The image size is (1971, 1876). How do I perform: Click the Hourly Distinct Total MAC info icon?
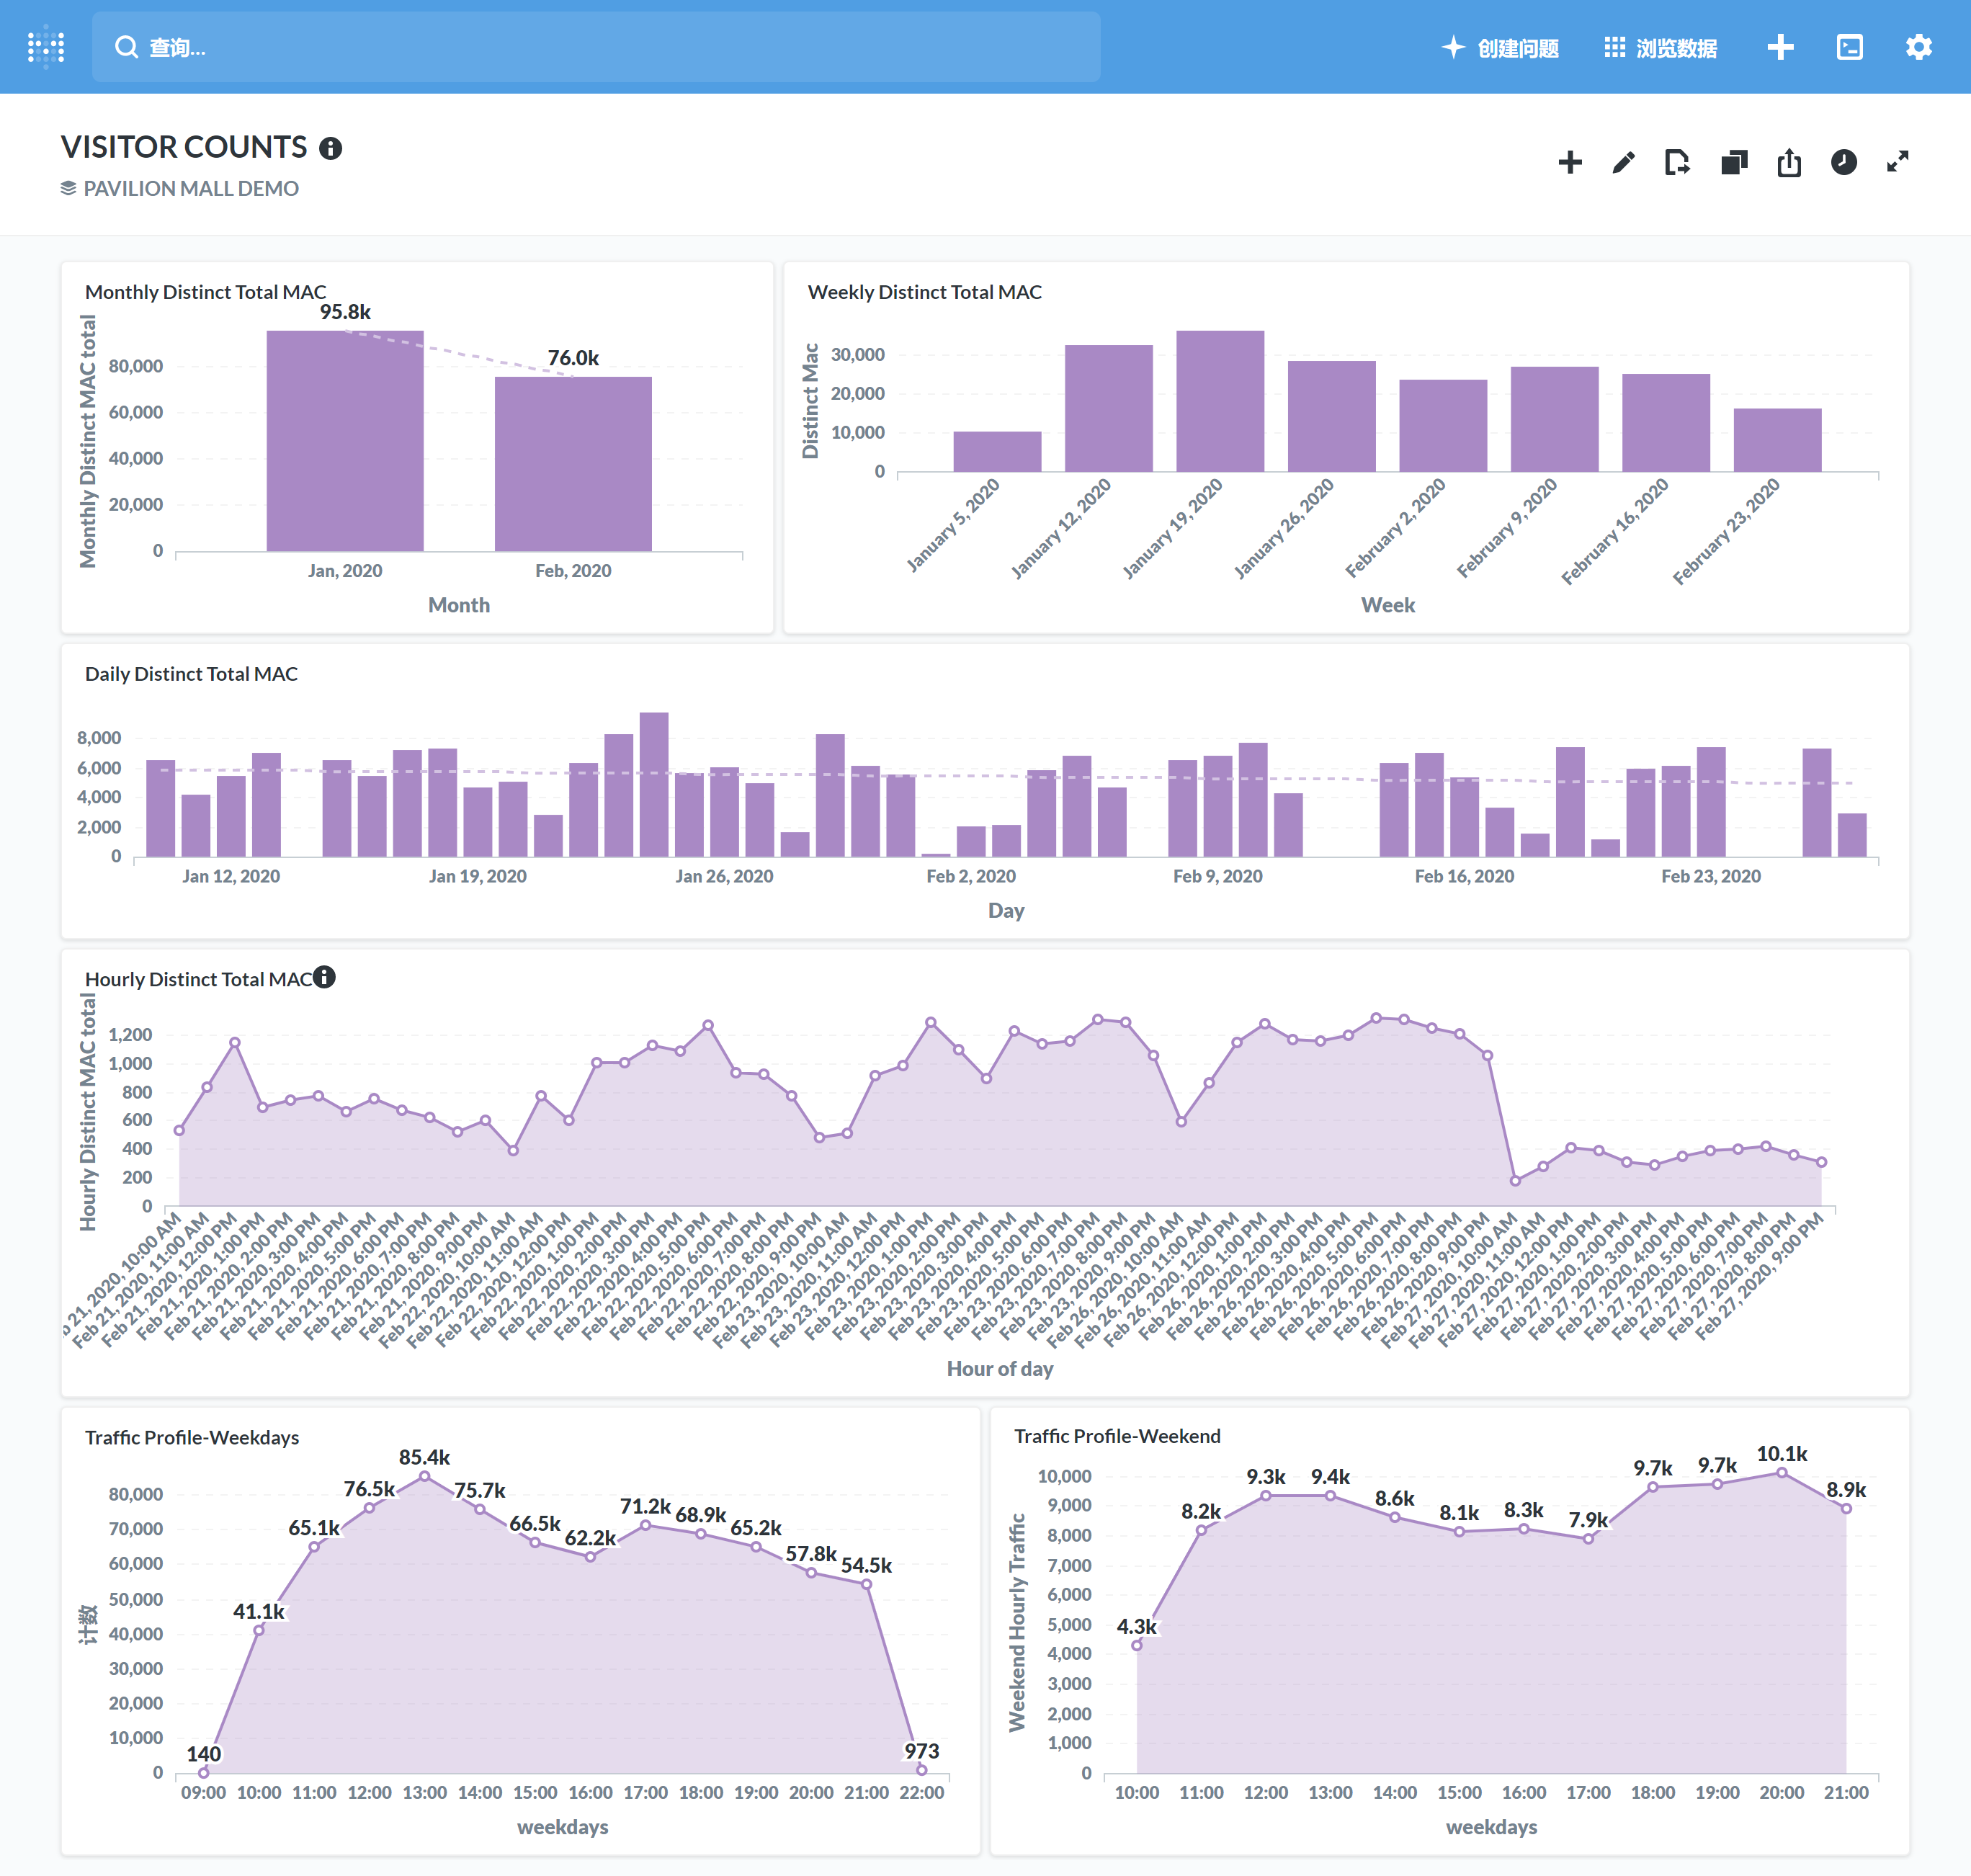click(x=324, y=977)
